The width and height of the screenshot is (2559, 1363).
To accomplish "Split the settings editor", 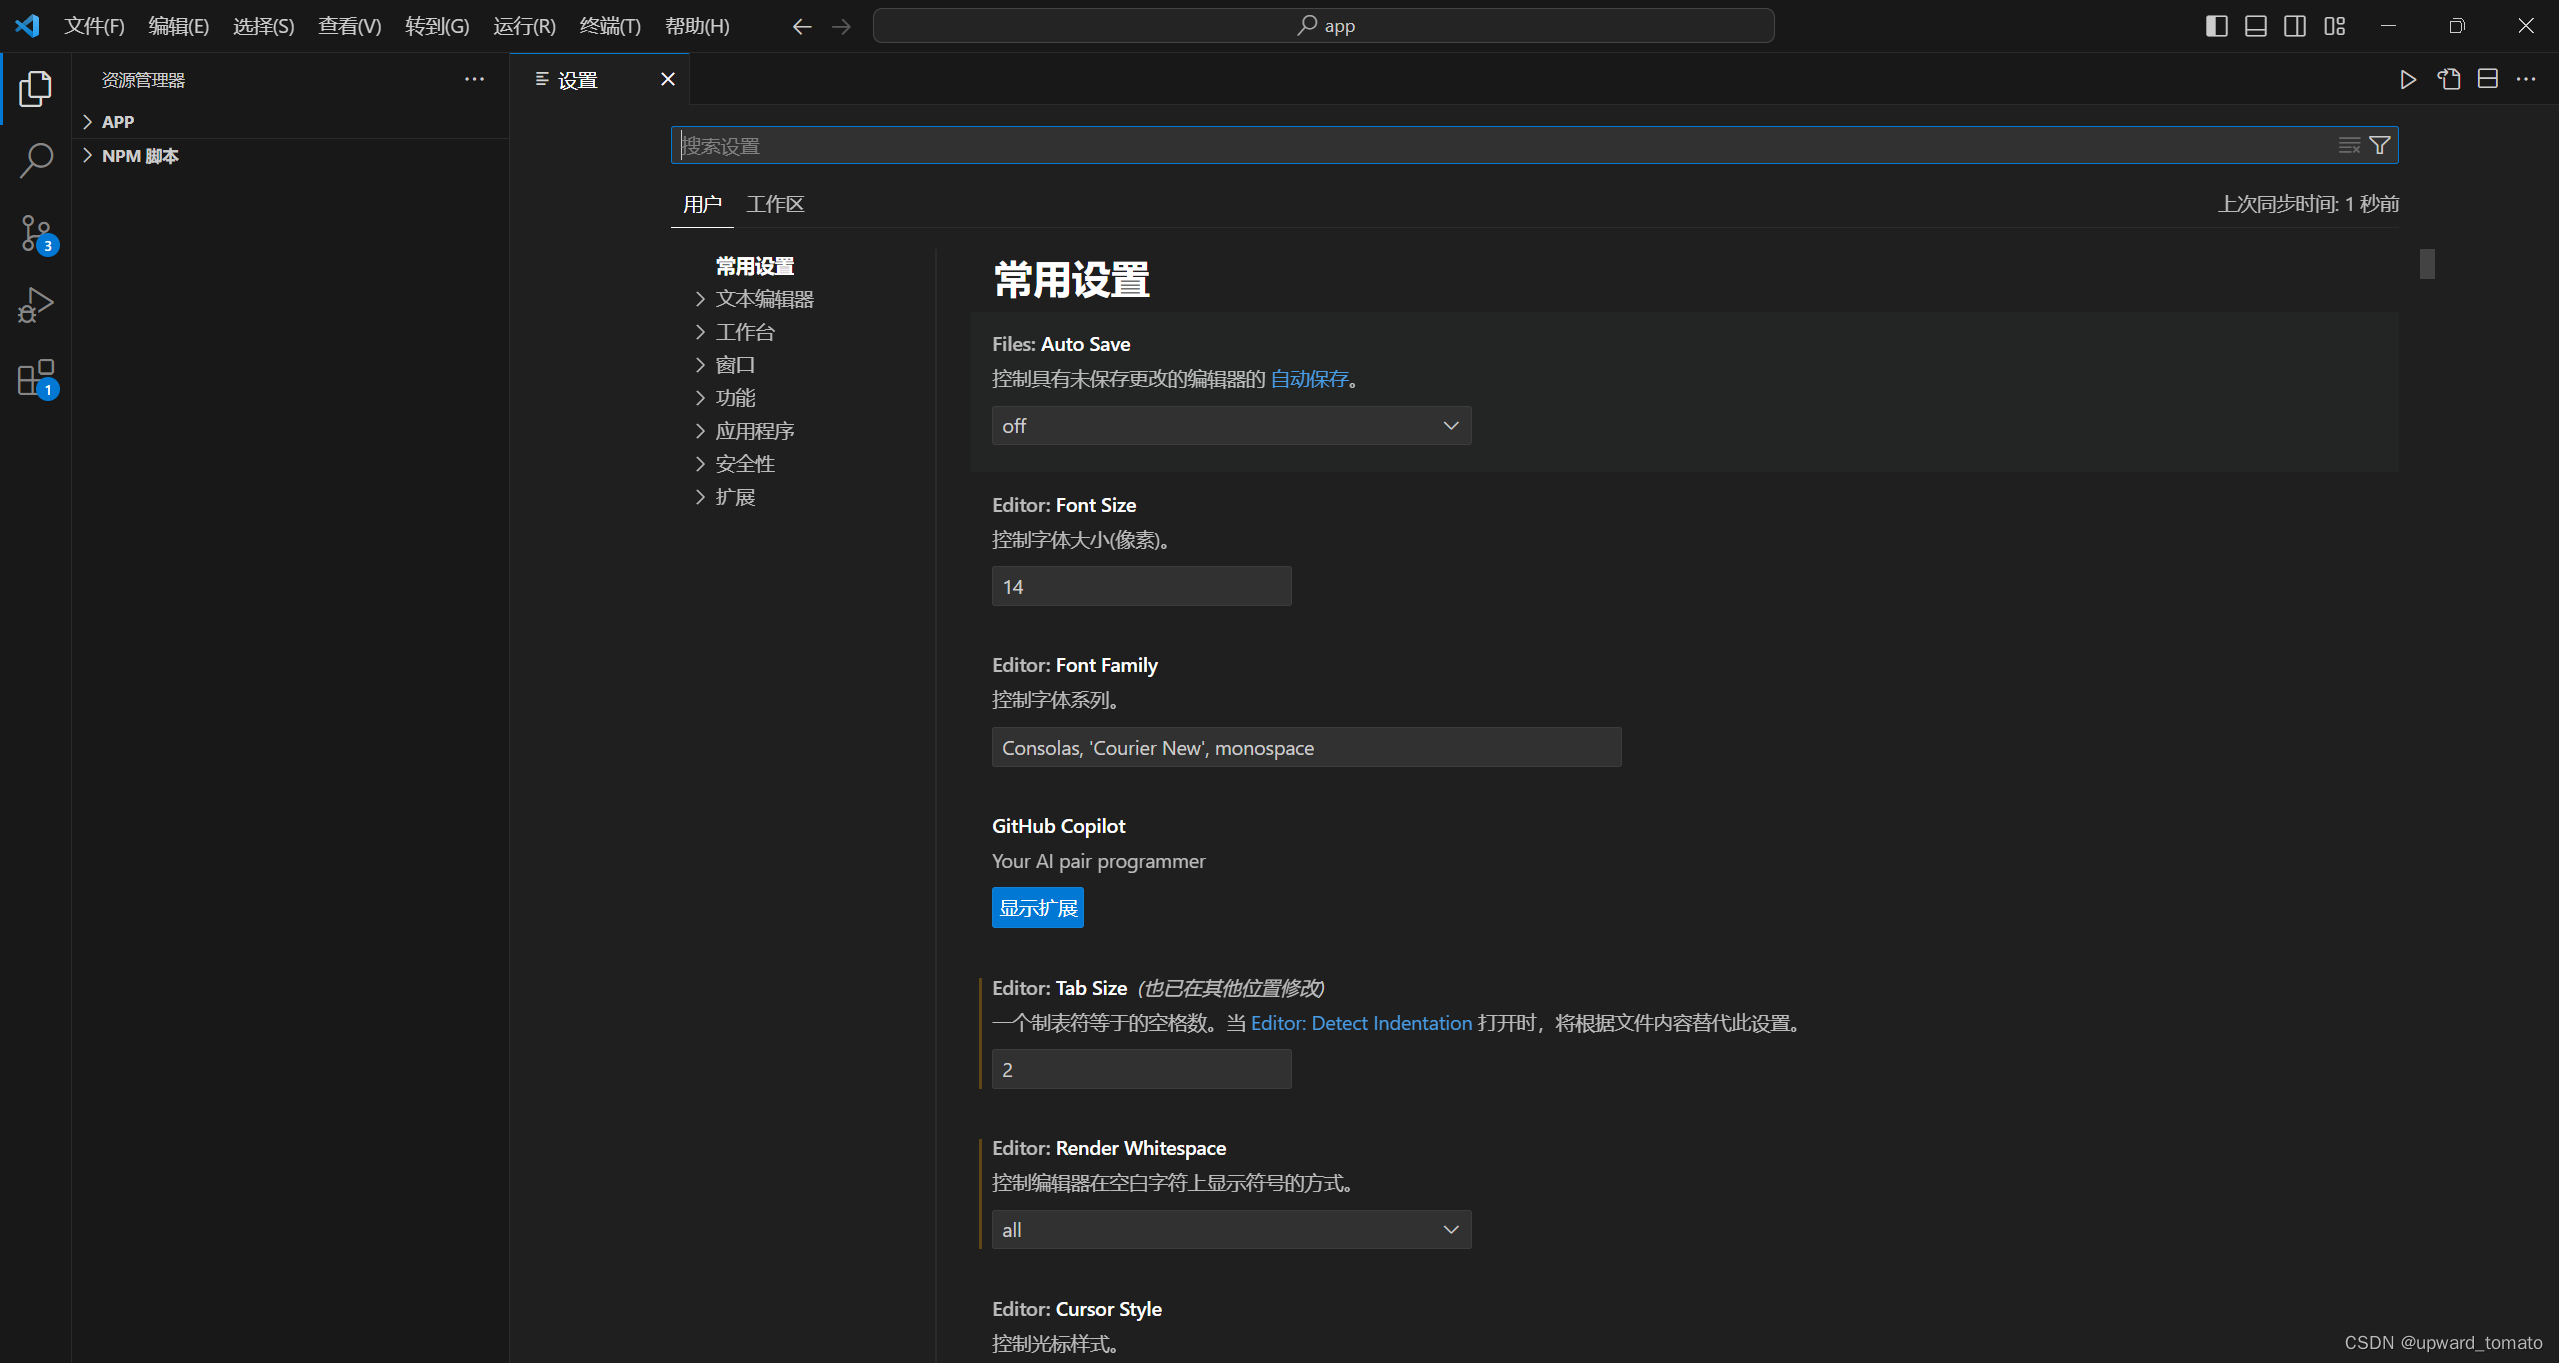I will tap(2487, 79).
